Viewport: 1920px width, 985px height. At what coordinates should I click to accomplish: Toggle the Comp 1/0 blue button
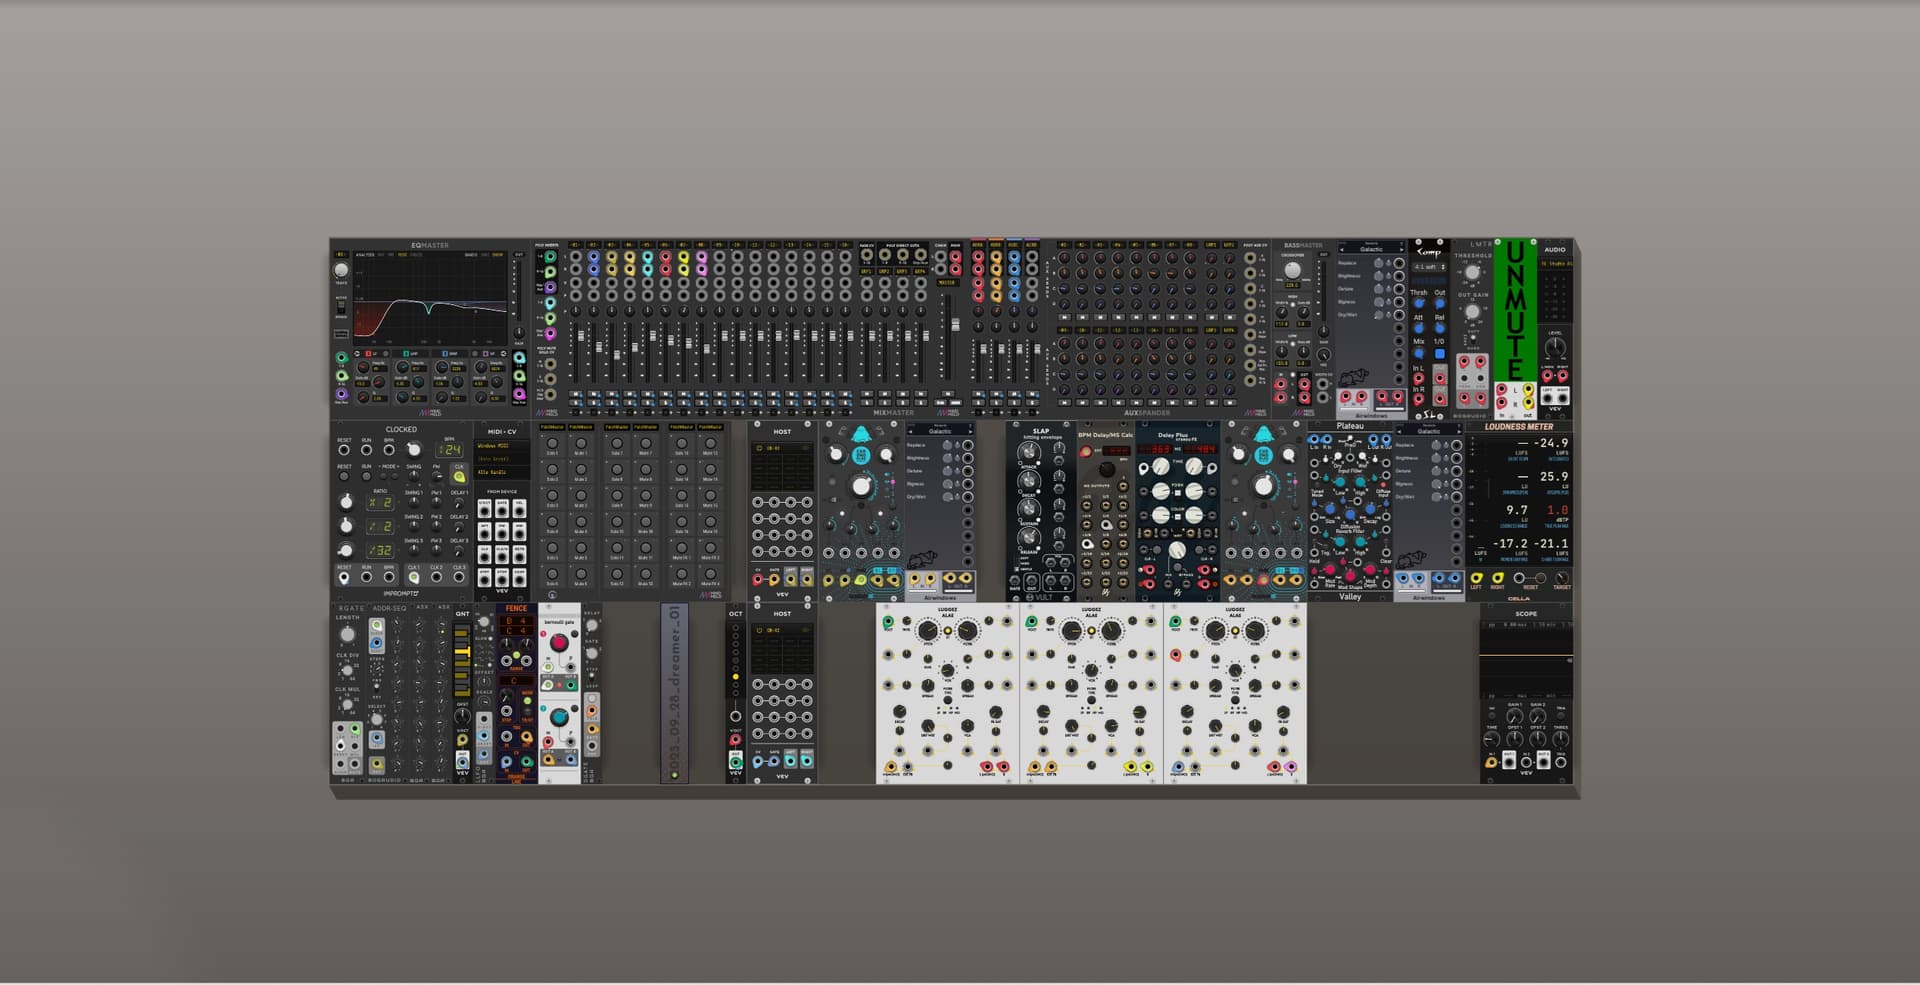pyautogui.click(x=1439, y=354)
